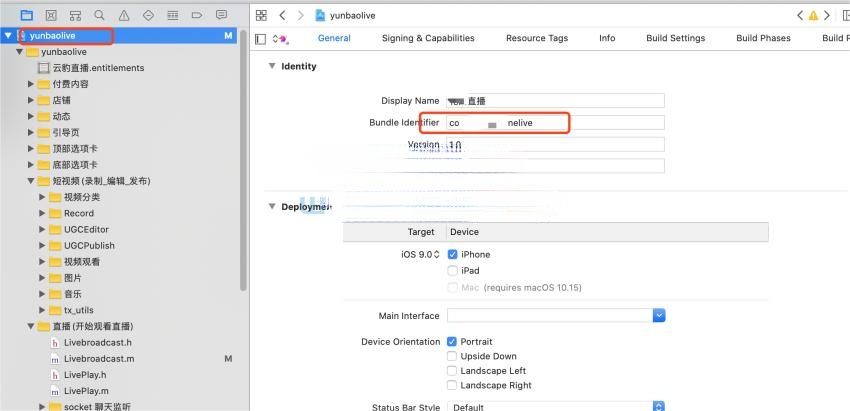
Task: Expand the 付费内容 folder
Action: 31,84
